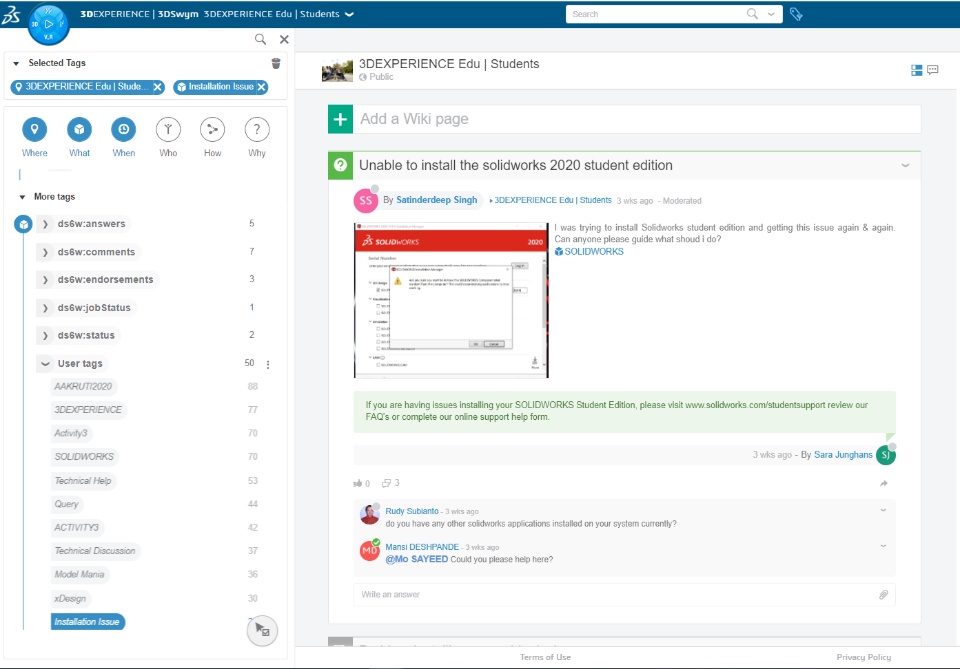
Task: Open Rudy Subianto's profile link
Action: pos(412,511)
